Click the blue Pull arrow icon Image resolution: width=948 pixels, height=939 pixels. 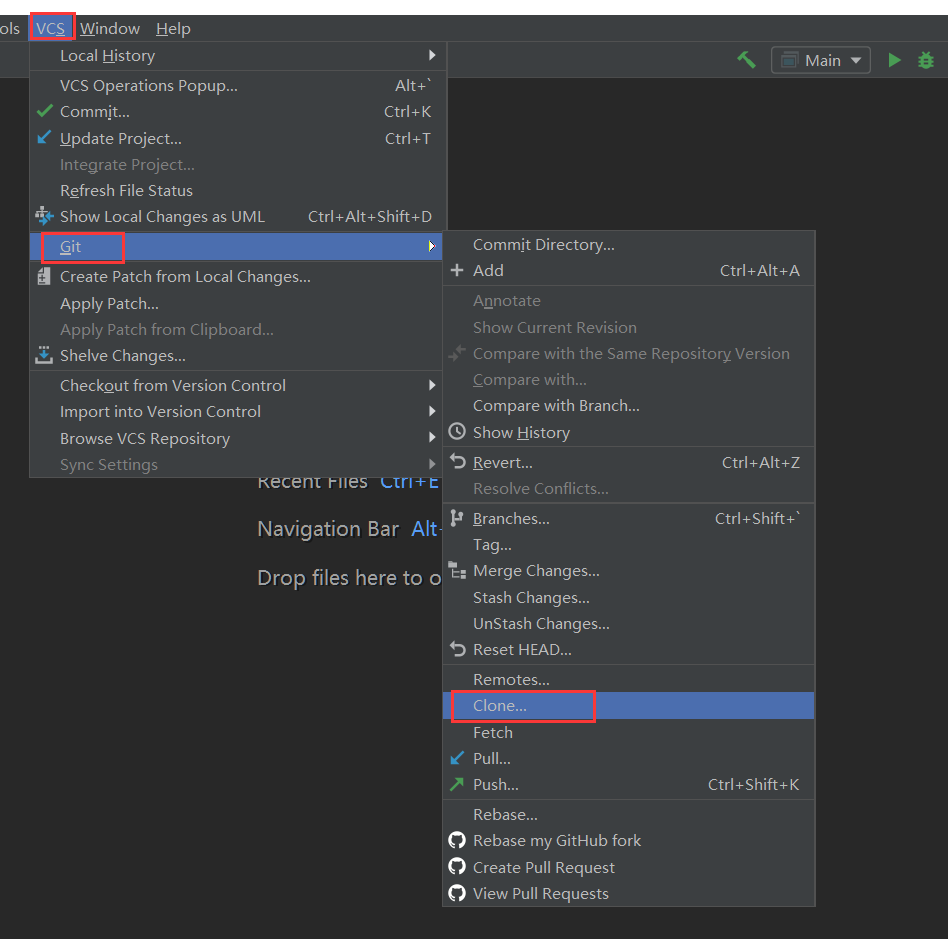click(458, 758)
